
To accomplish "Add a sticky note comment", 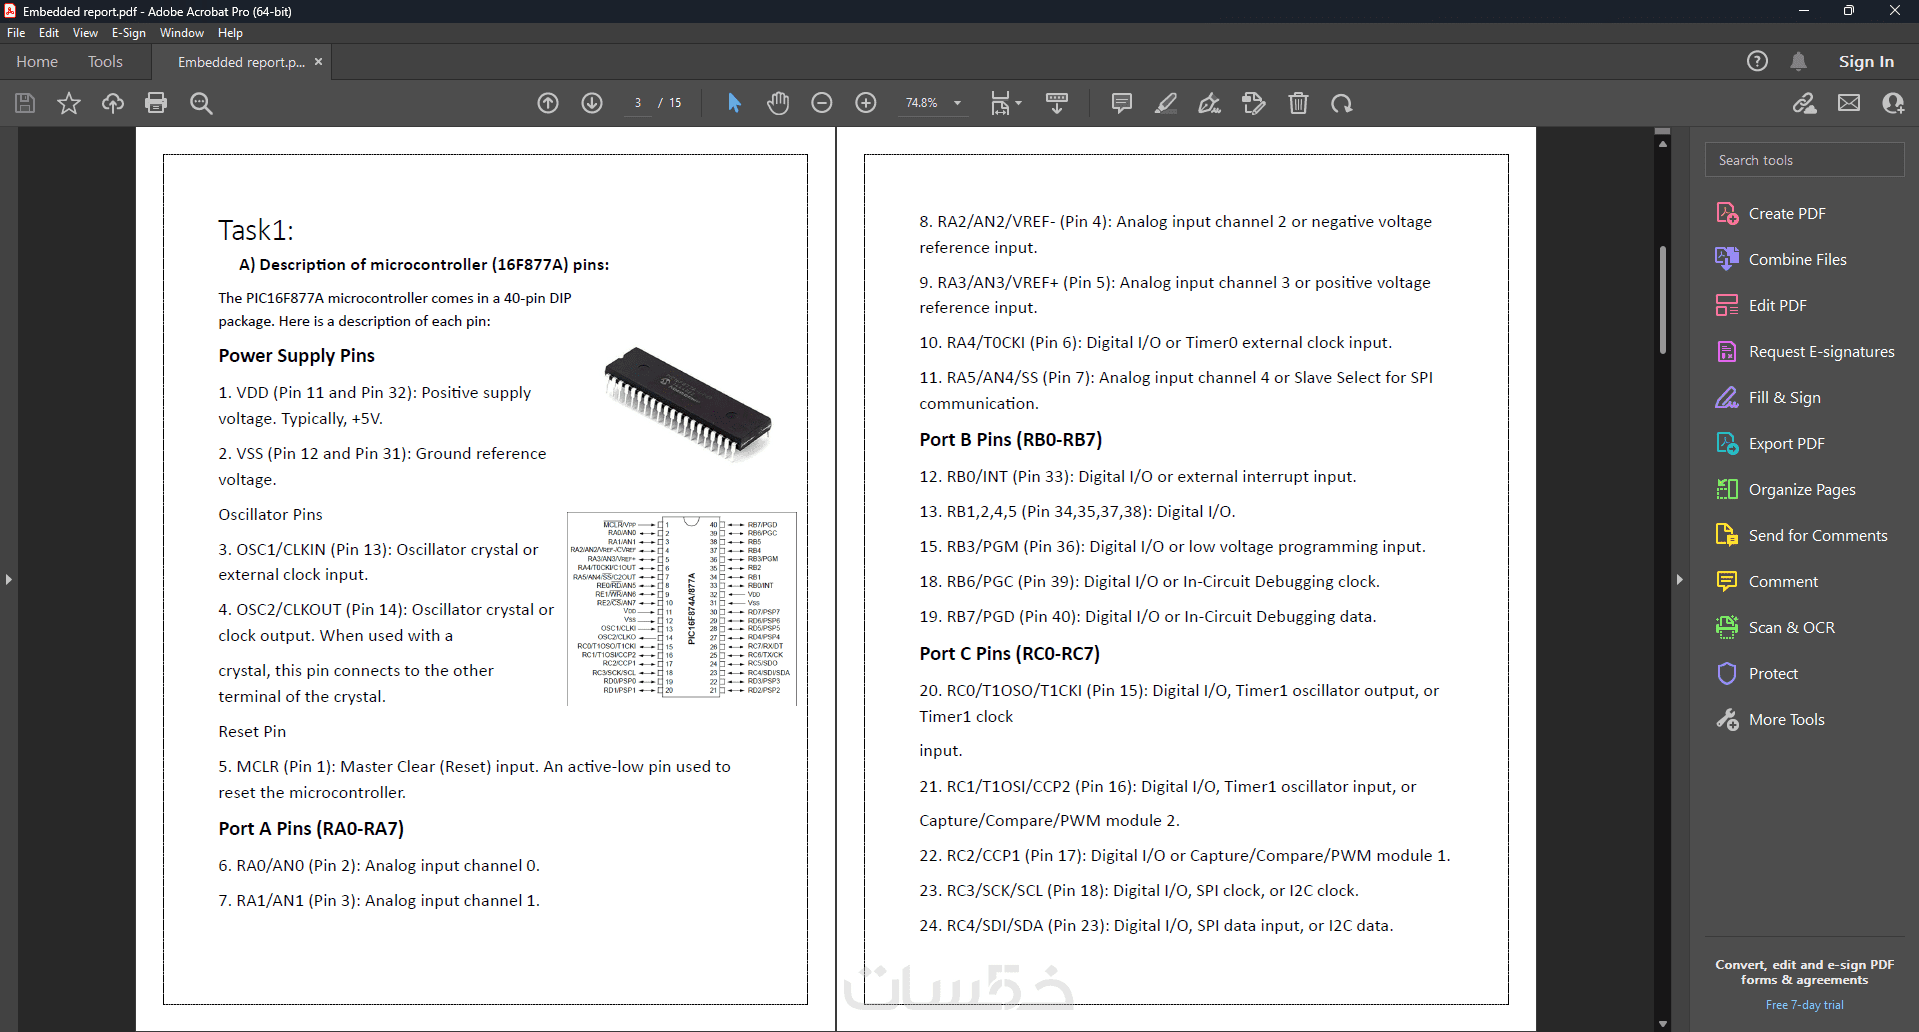I will pos(1122,103).
